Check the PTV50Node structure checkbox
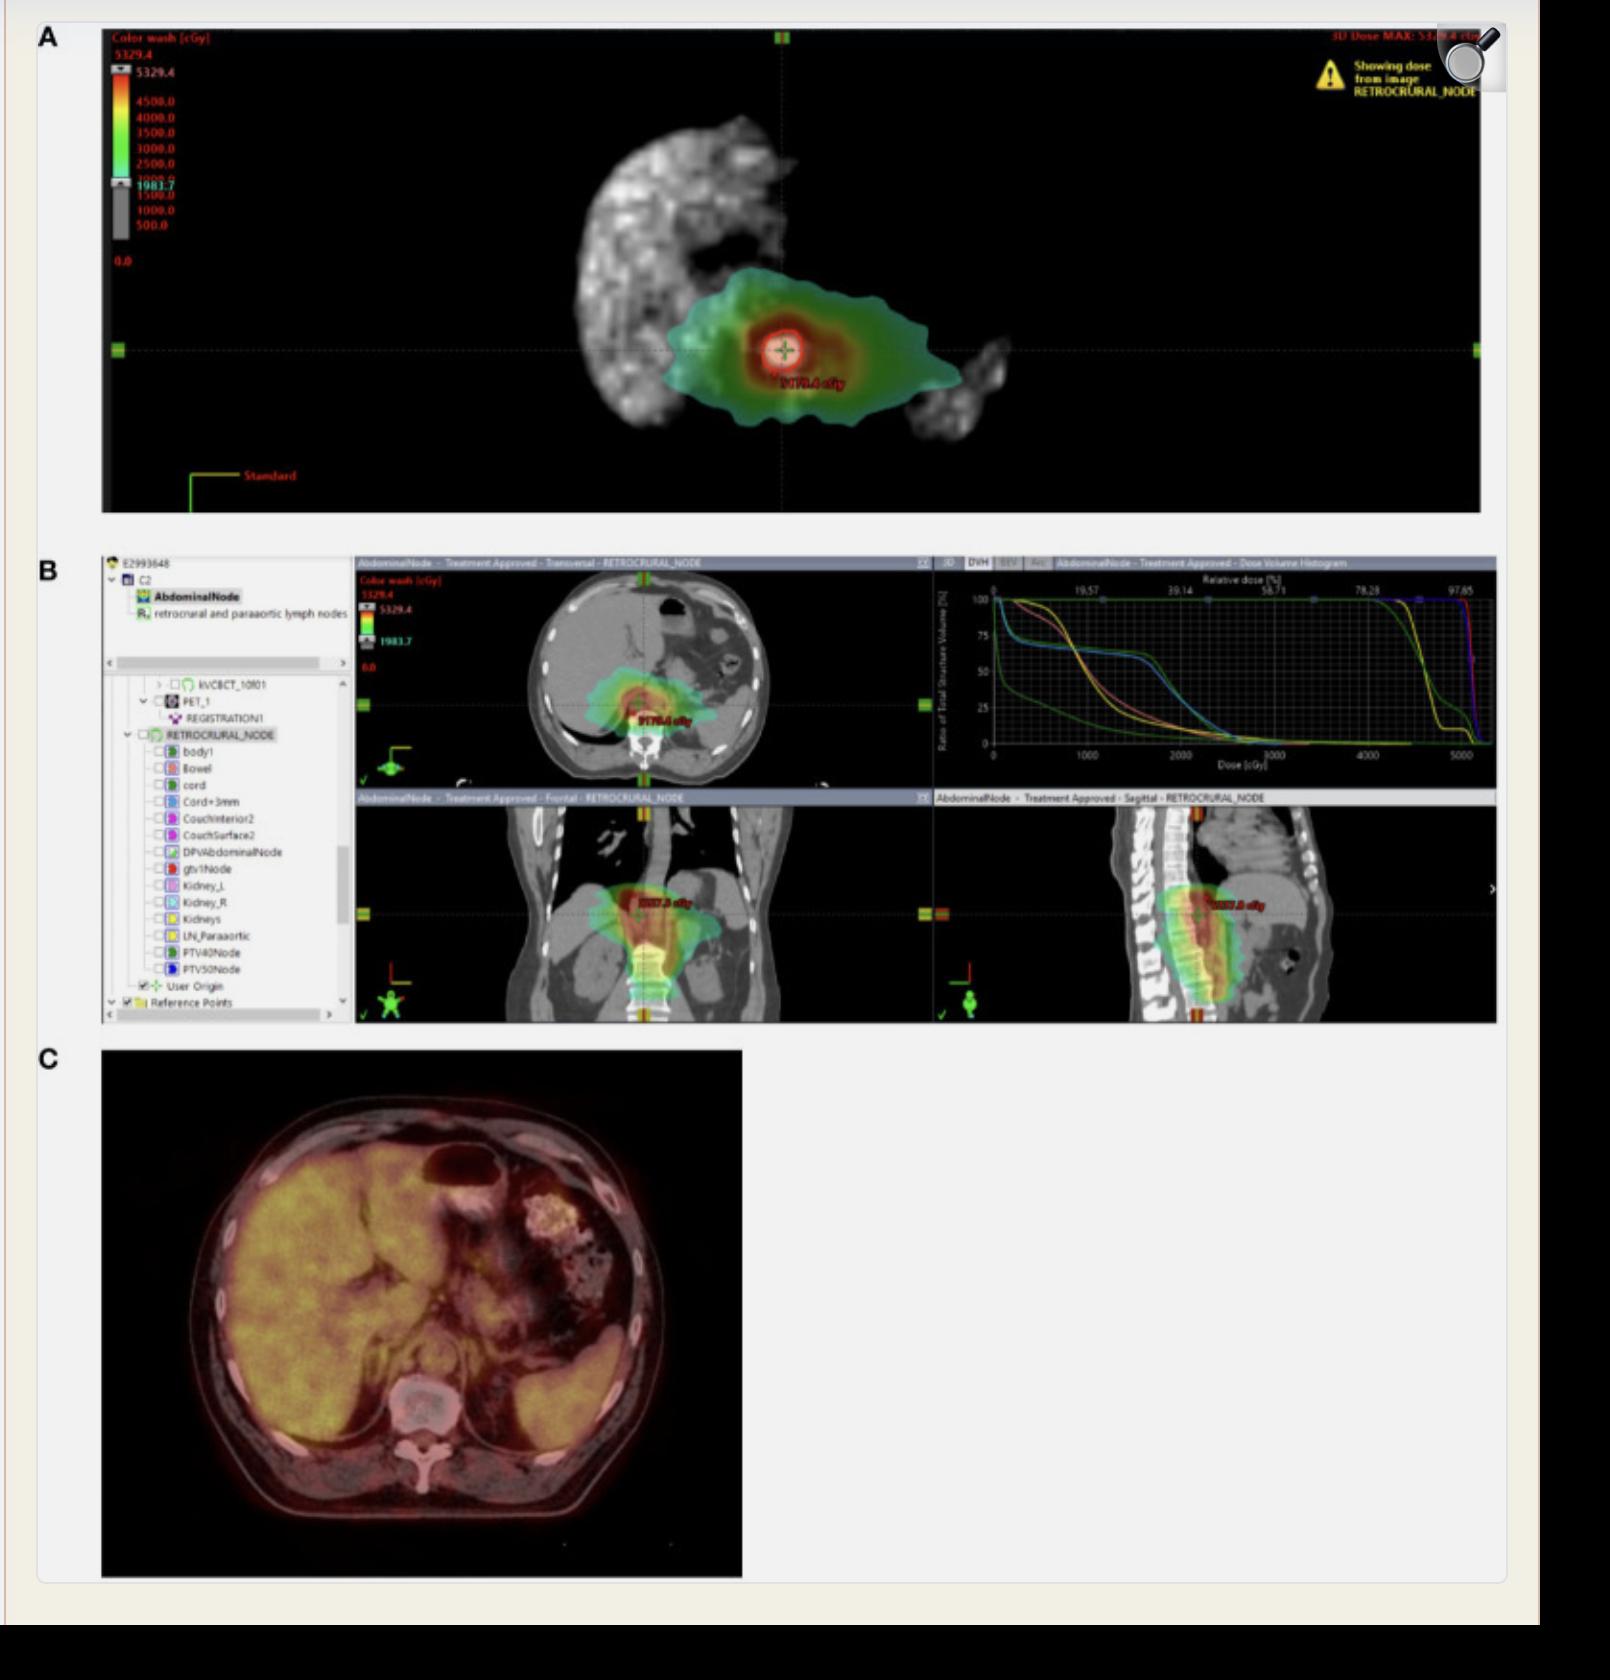This screenshot has width=1610, height=1680. pyautogui.click(x=159, y=970)
